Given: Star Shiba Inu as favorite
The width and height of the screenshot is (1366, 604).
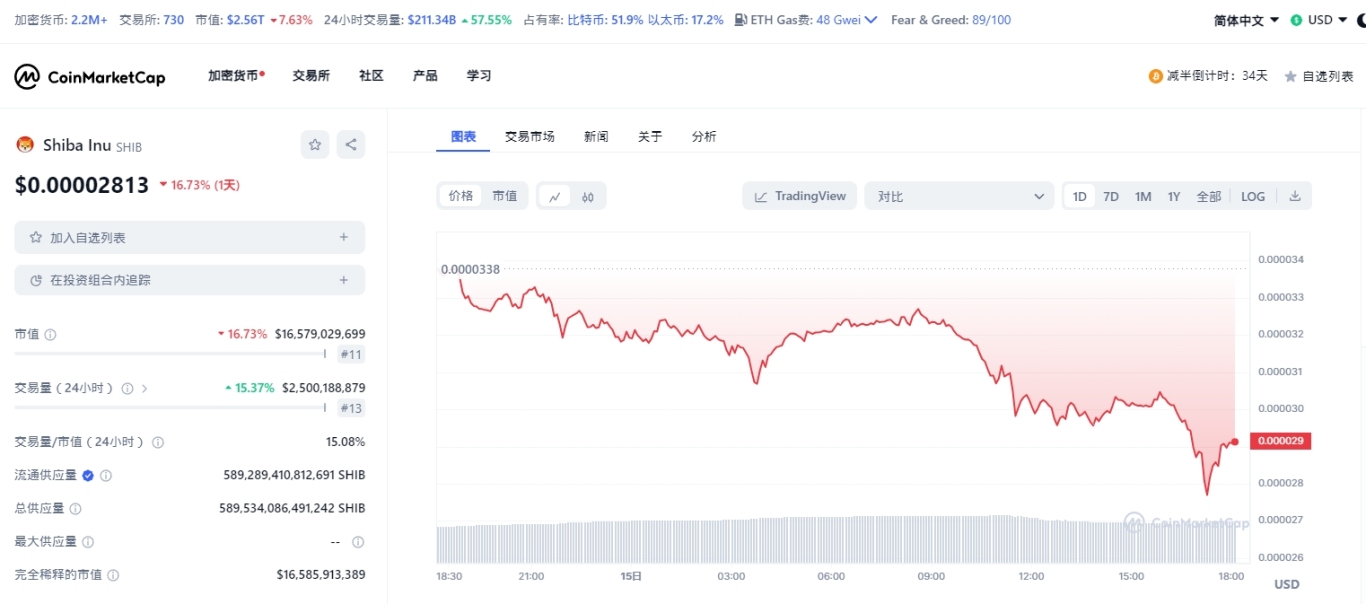Looking at the screenshot, I should 315,145.
